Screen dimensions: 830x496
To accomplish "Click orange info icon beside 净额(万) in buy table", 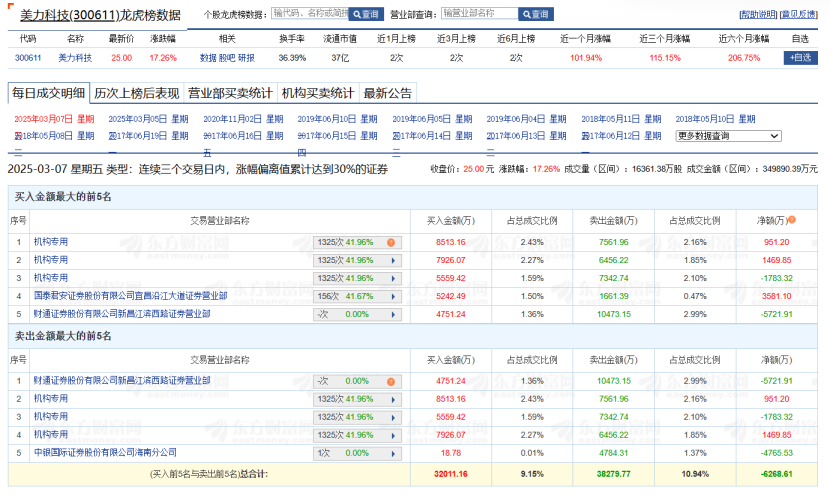I will (792, 220).
